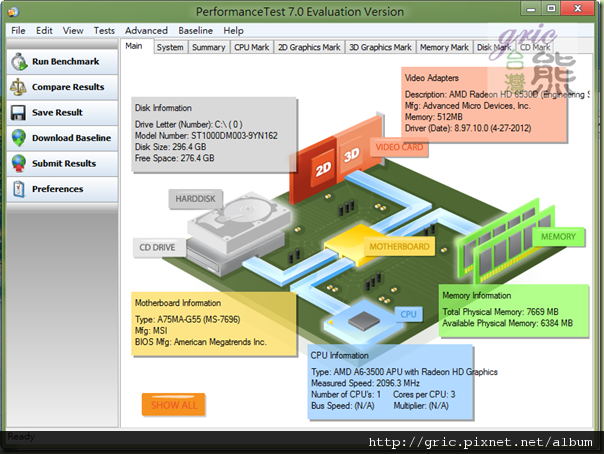Click the BIOS Mfg American Megatrends text
604x454 pixels.
click(200, 342)
